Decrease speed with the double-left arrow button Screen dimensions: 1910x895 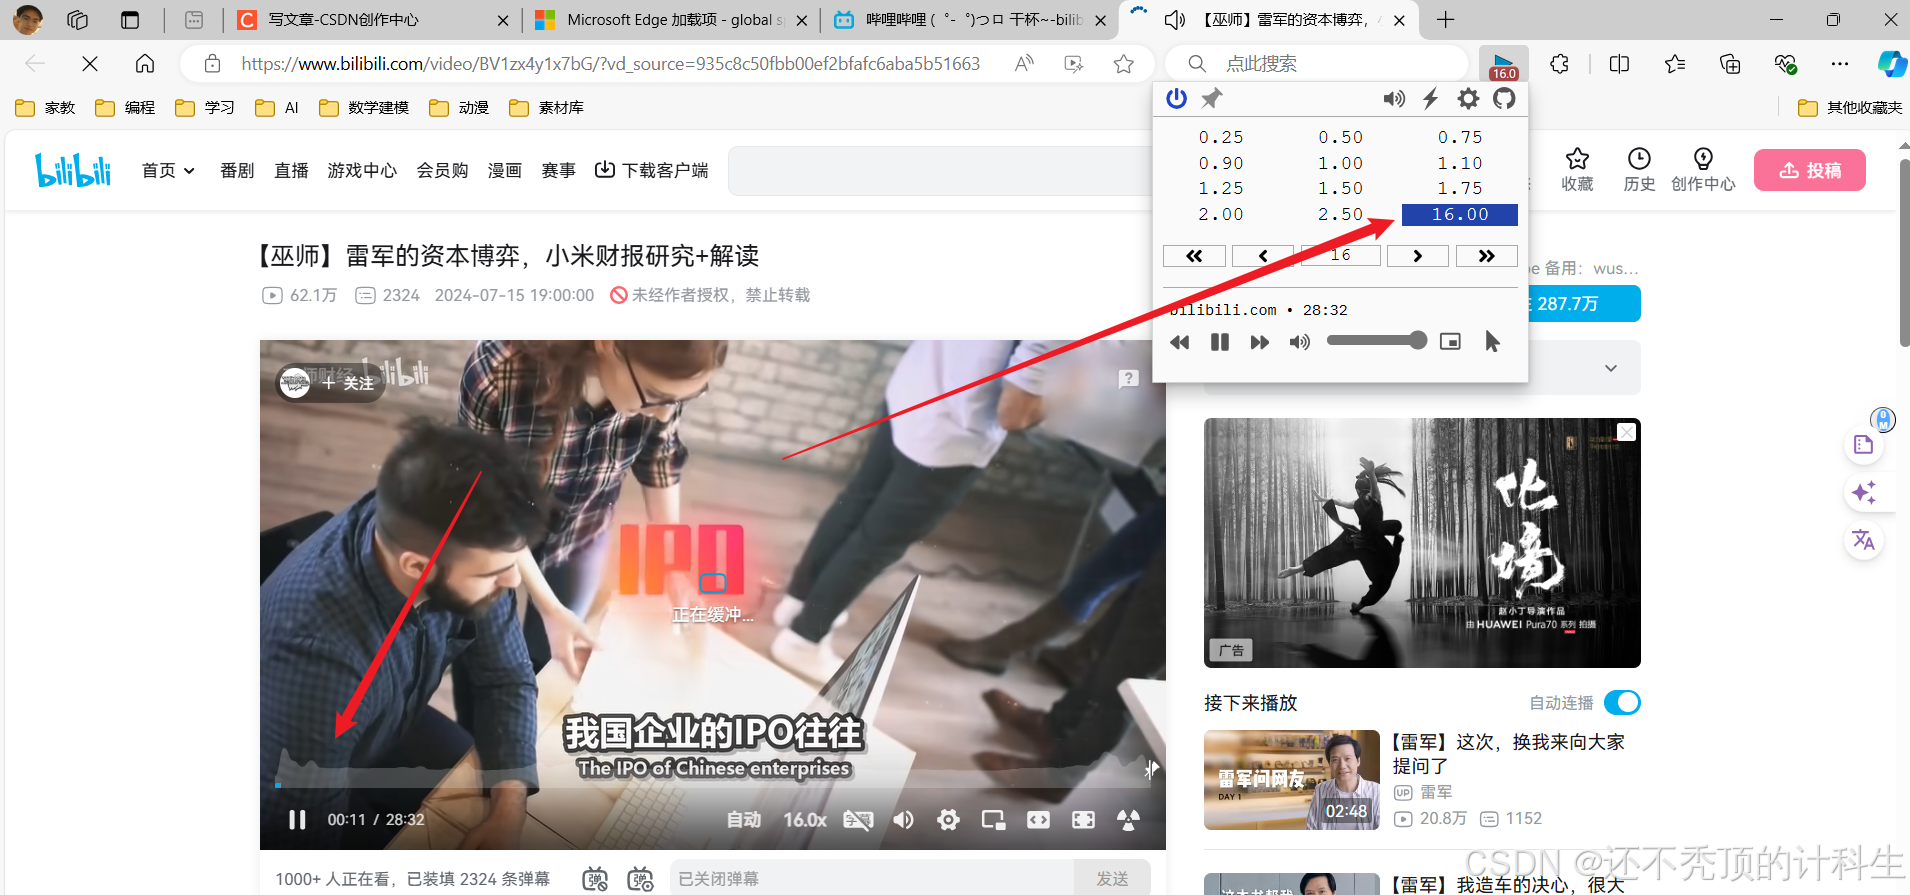[1194, 256]
